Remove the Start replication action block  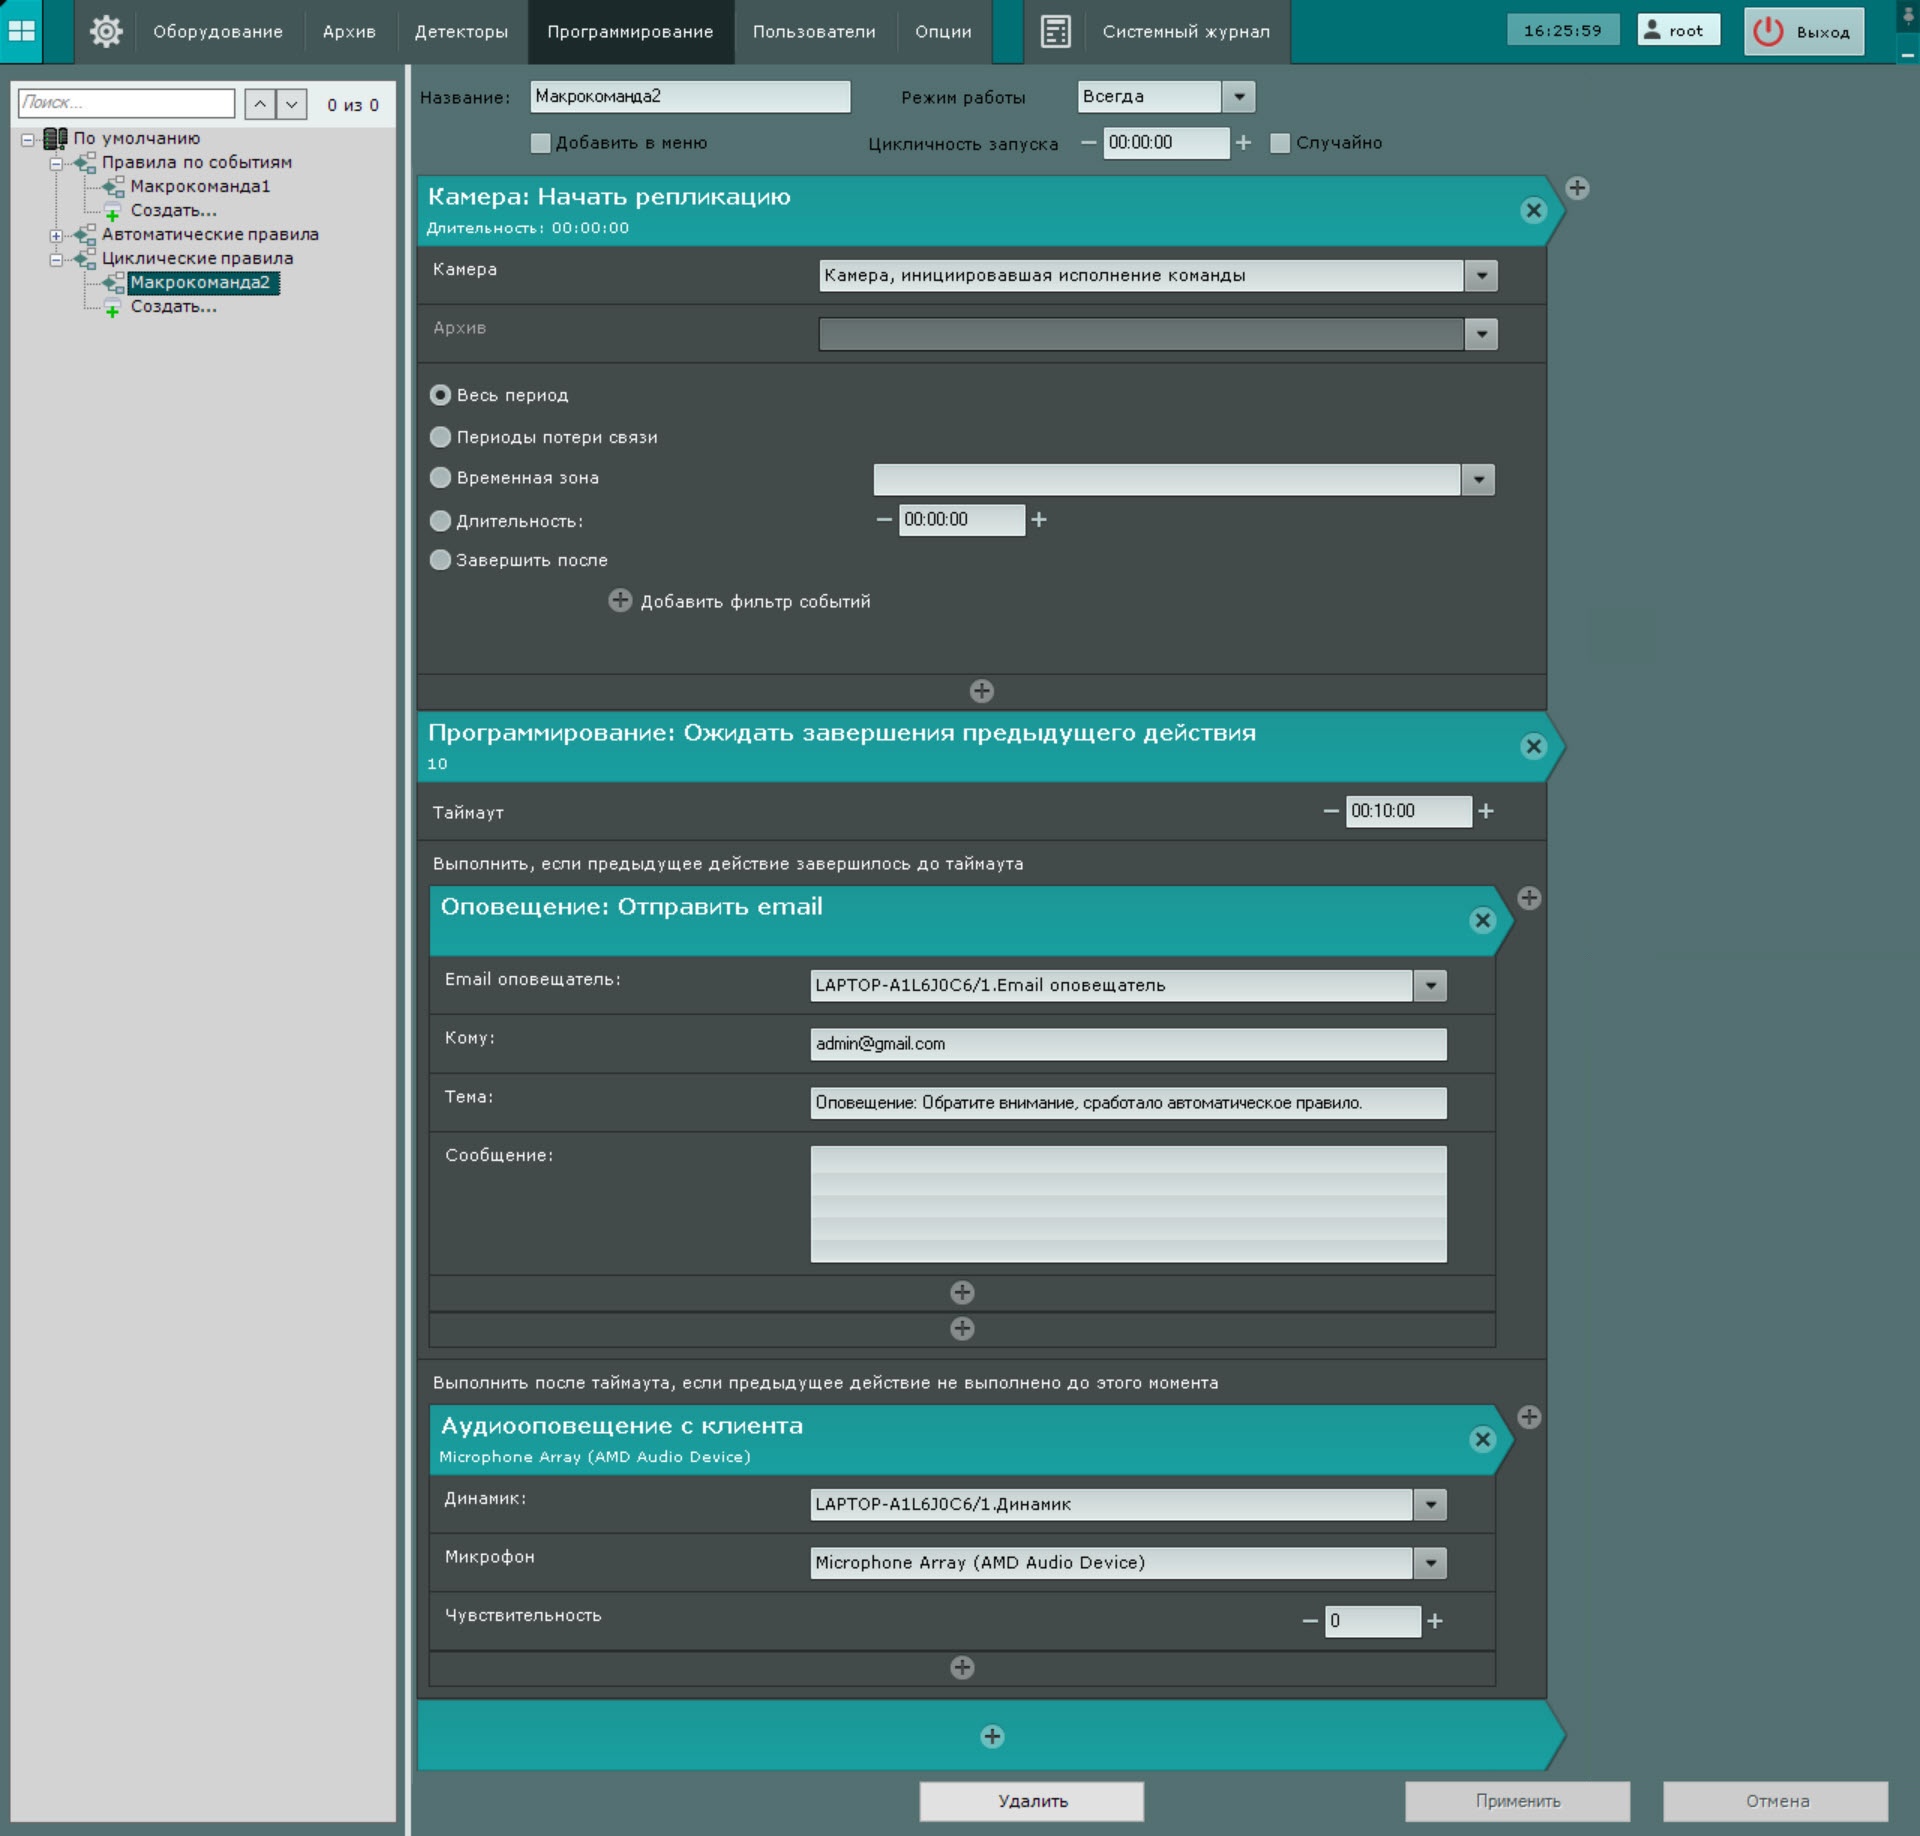(x=1533, y=211)
